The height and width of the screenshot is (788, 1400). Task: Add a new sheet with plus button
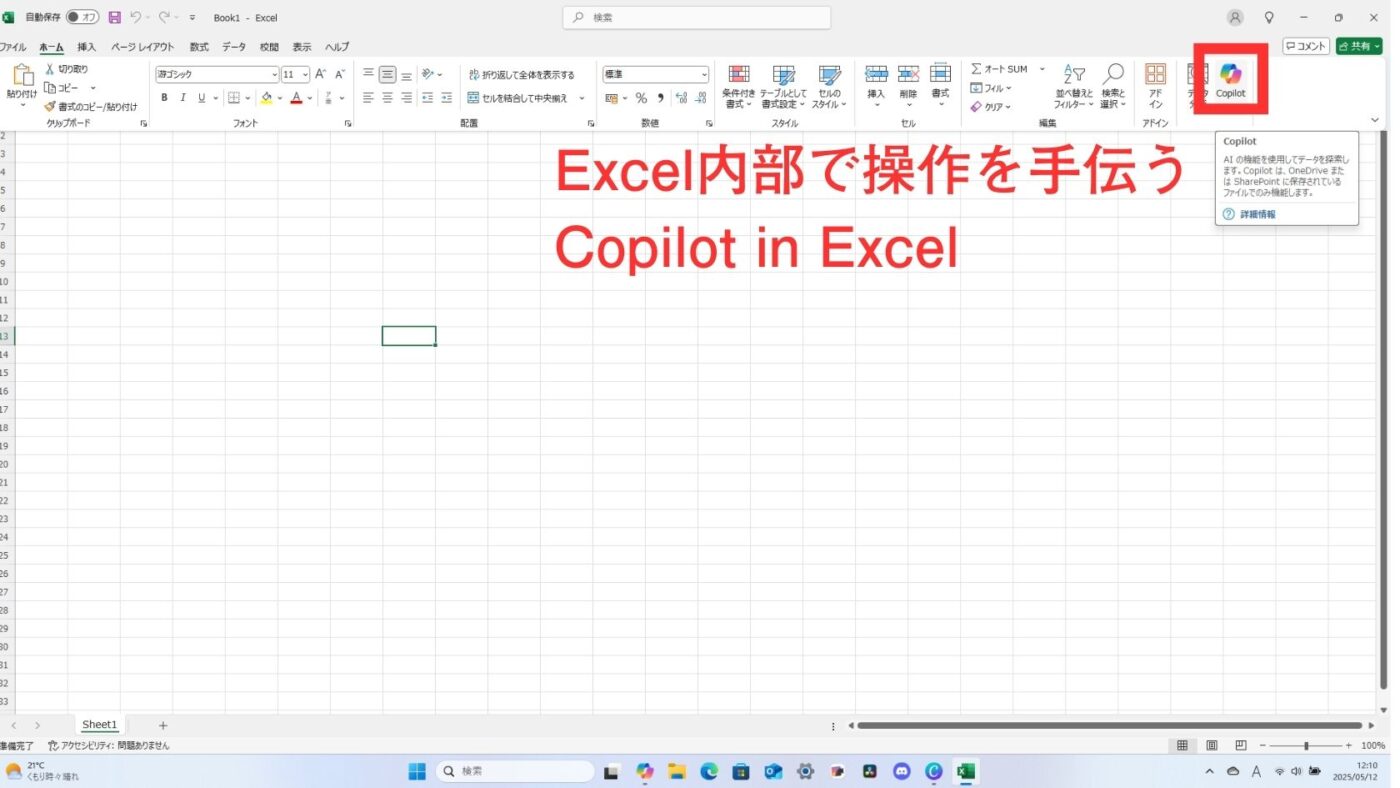pos(163,725)
